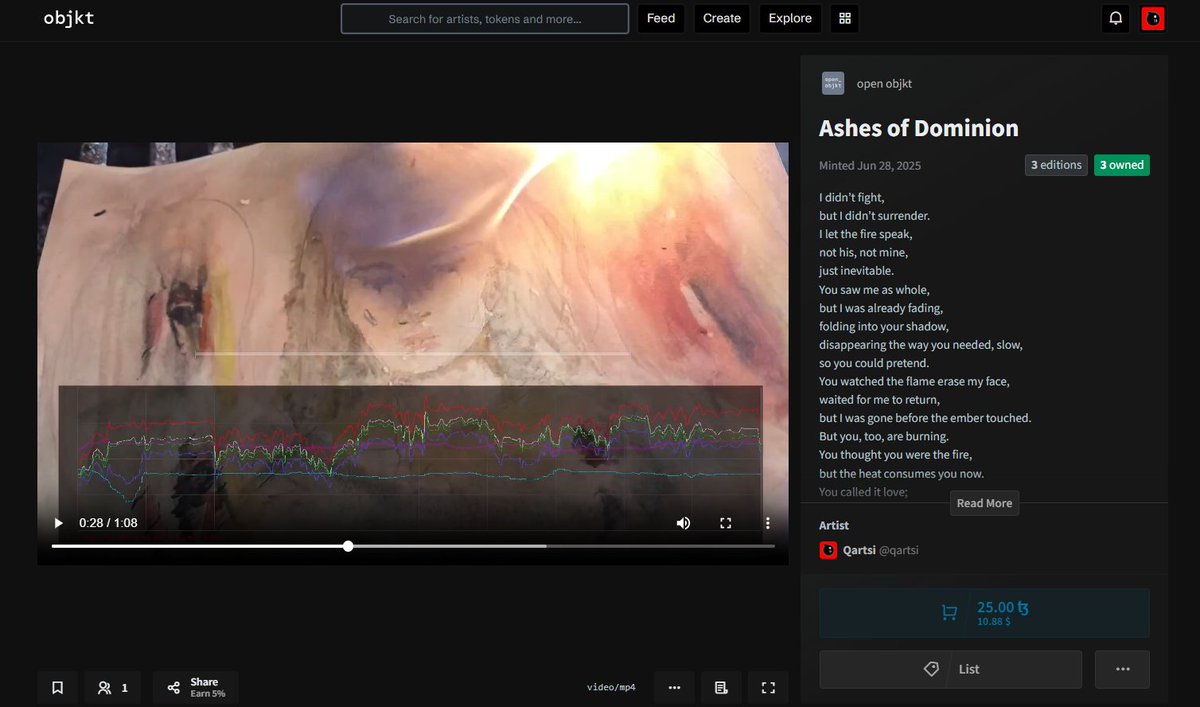Open the Create menu
The height and width of the screenshot is (707, 1200).
point(722,18)
